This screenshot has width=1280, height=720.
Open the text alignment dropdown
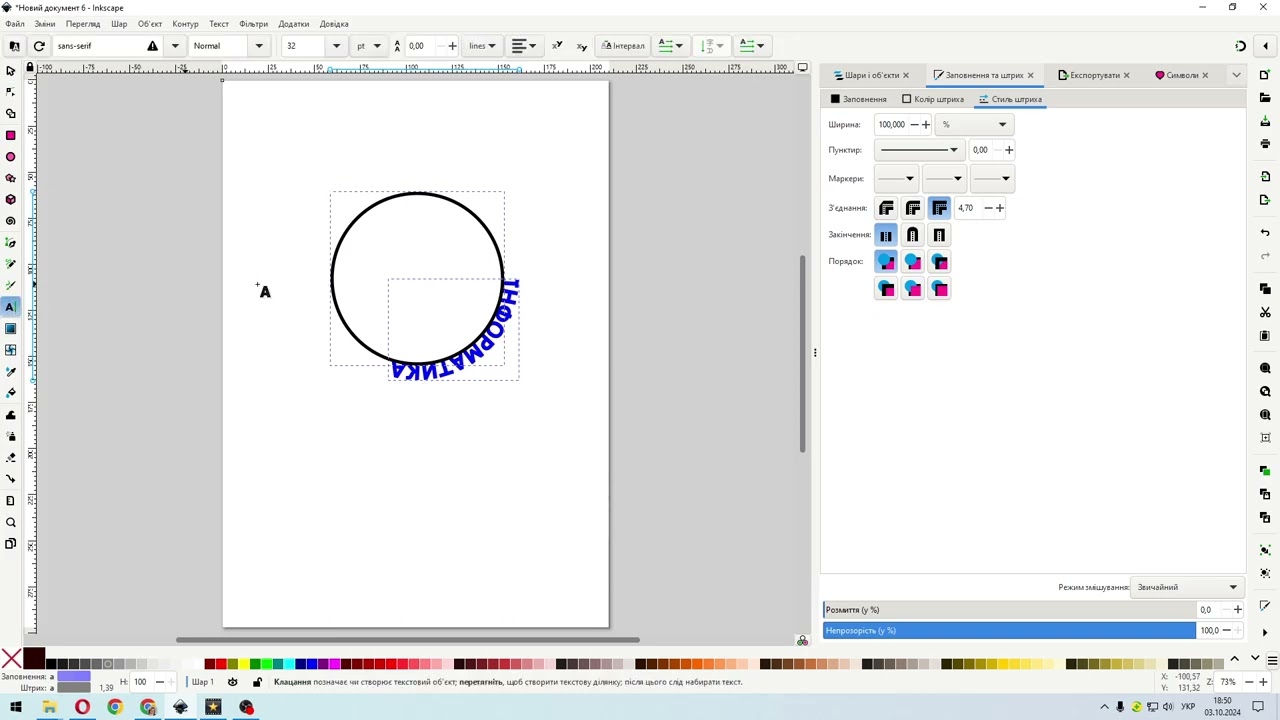tap(524, 46)
